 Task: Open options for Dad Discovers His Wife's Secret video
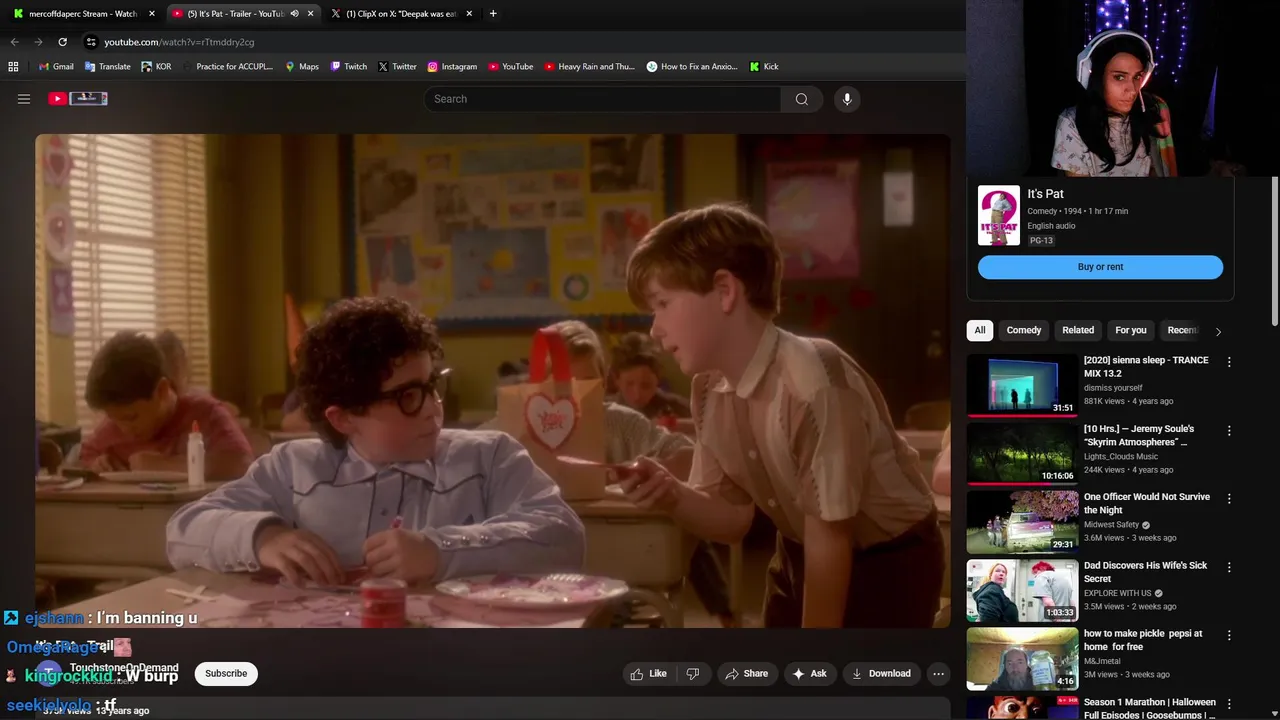tap(1229, 567)
